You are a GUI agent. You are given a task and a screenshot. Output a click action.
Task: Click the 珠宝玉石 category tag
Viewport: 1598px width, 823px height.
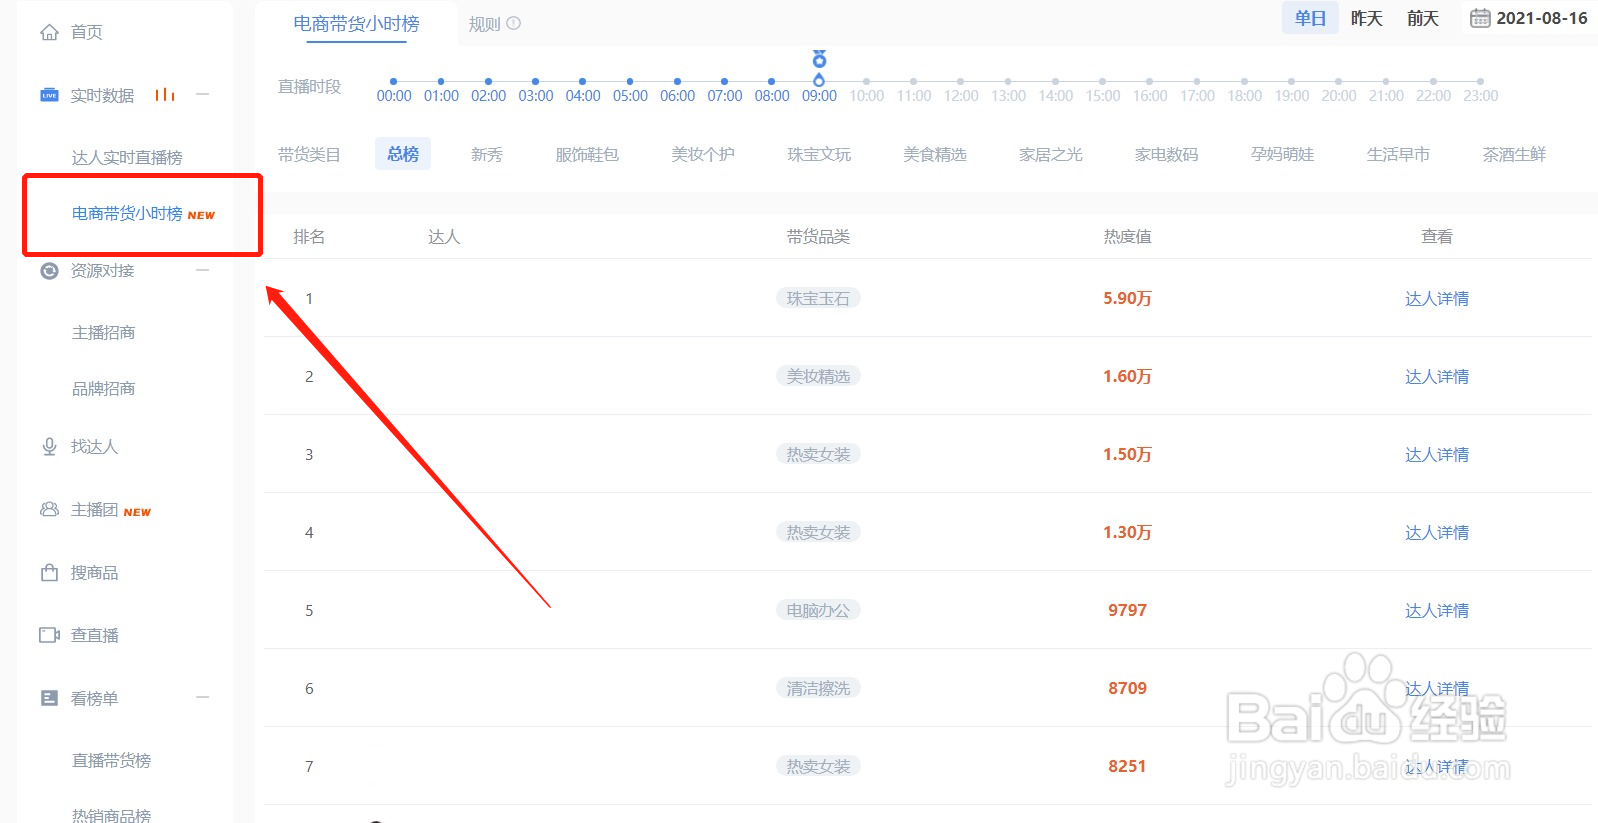pos(818,298)
